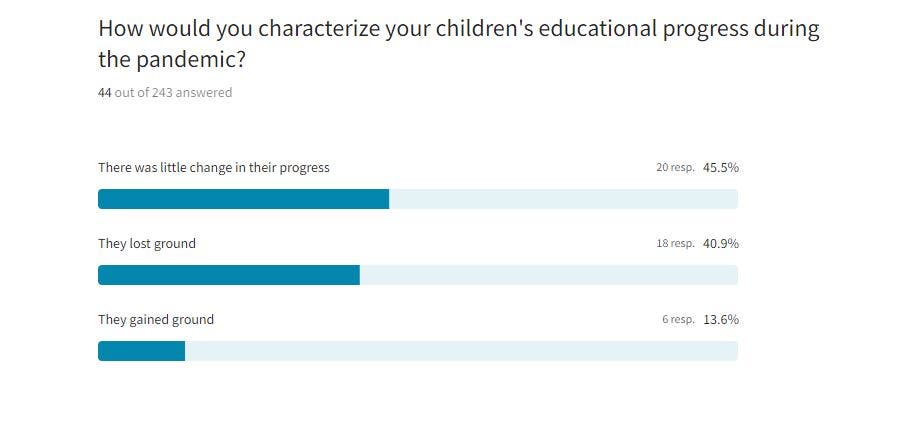The image size is (901, 423).
Task: Click the 40.9% percentage value
Action: 720,243
